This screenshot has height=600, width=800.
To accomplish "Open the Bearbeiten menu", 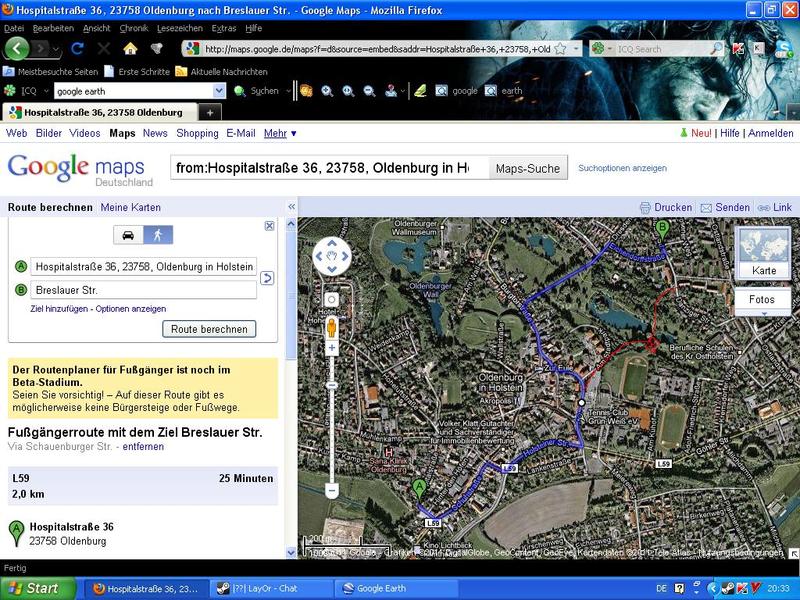I will (x=53, y=28).
